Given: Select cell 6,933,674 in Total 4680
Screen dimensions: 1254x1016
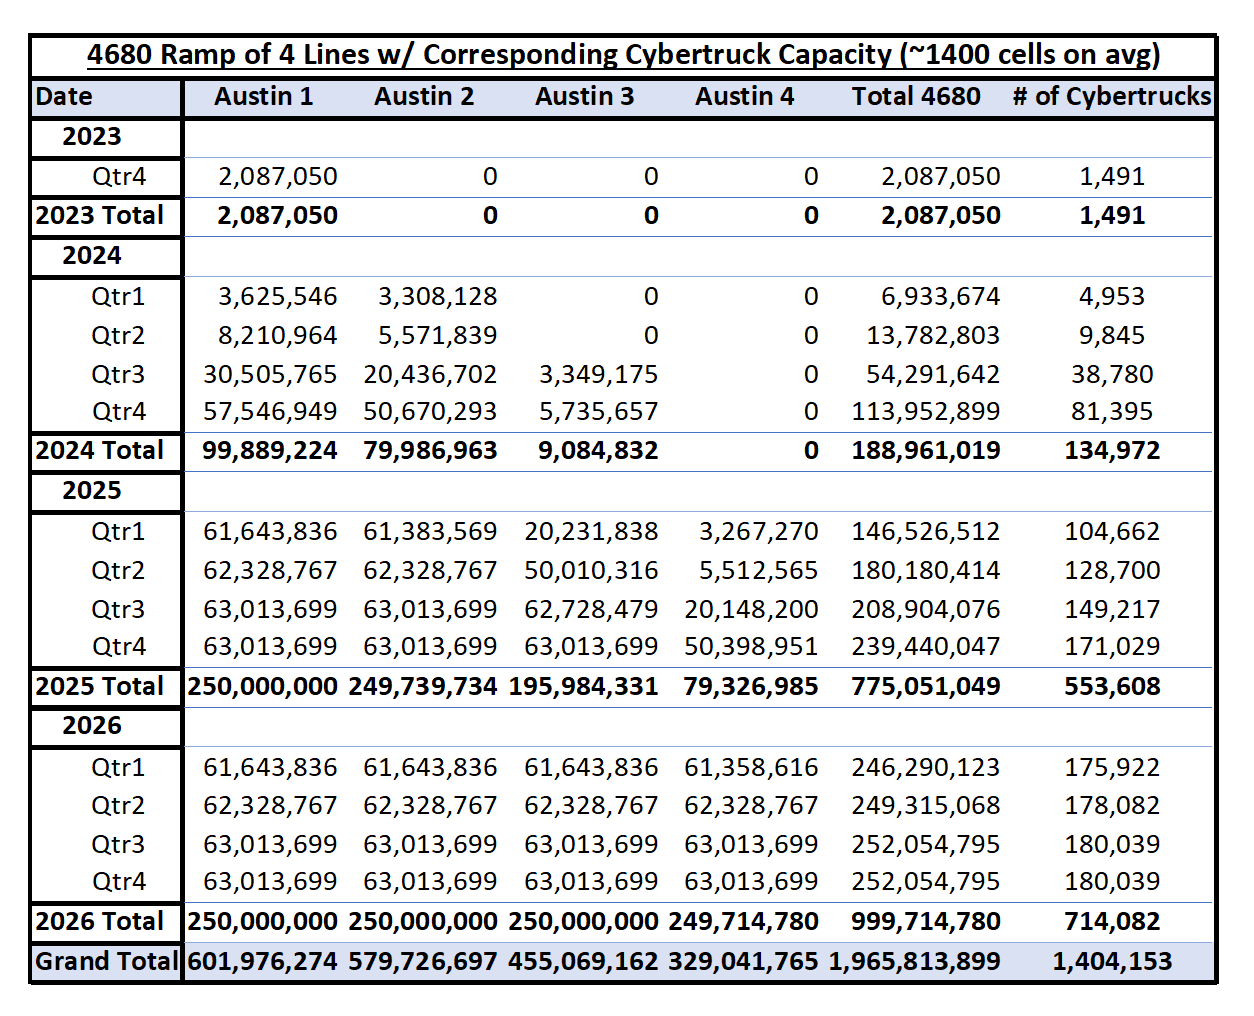Looking at the screenshot, I should click(x=941, y=297).
